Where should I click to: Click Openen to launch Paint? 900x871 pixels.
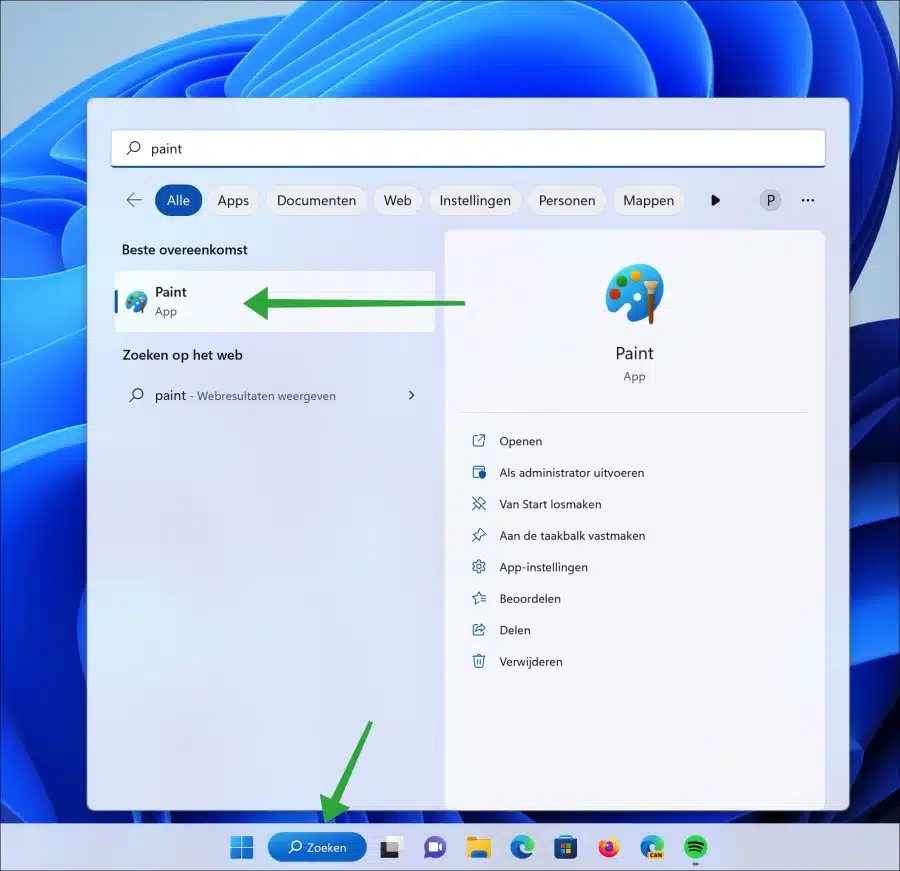[x=520, y=441]
